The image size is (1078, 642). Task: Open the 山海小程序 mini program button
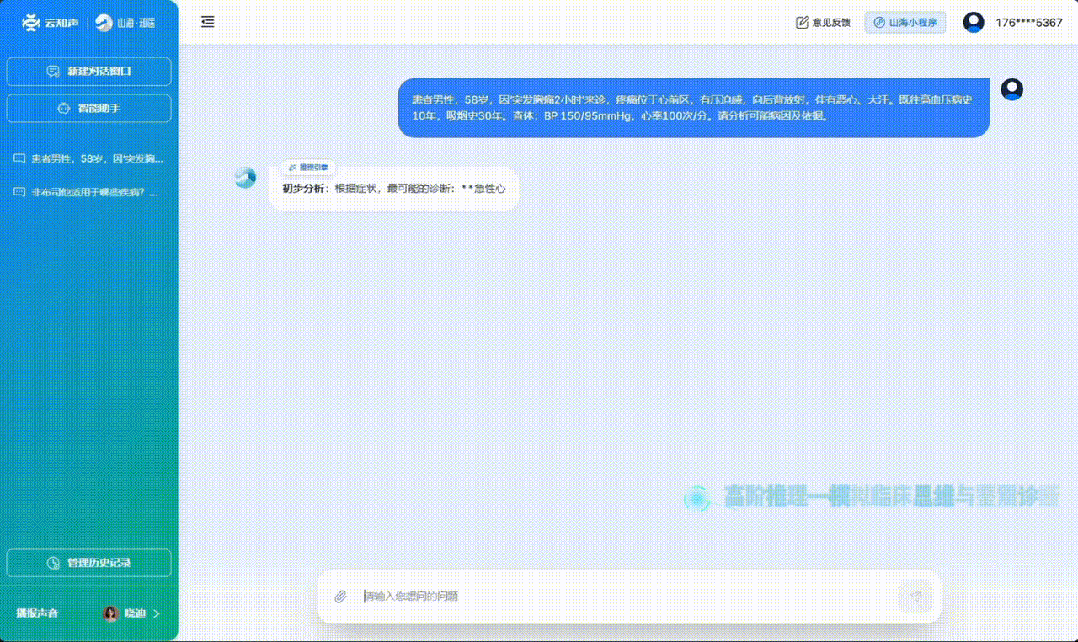(x=905, y=22)
